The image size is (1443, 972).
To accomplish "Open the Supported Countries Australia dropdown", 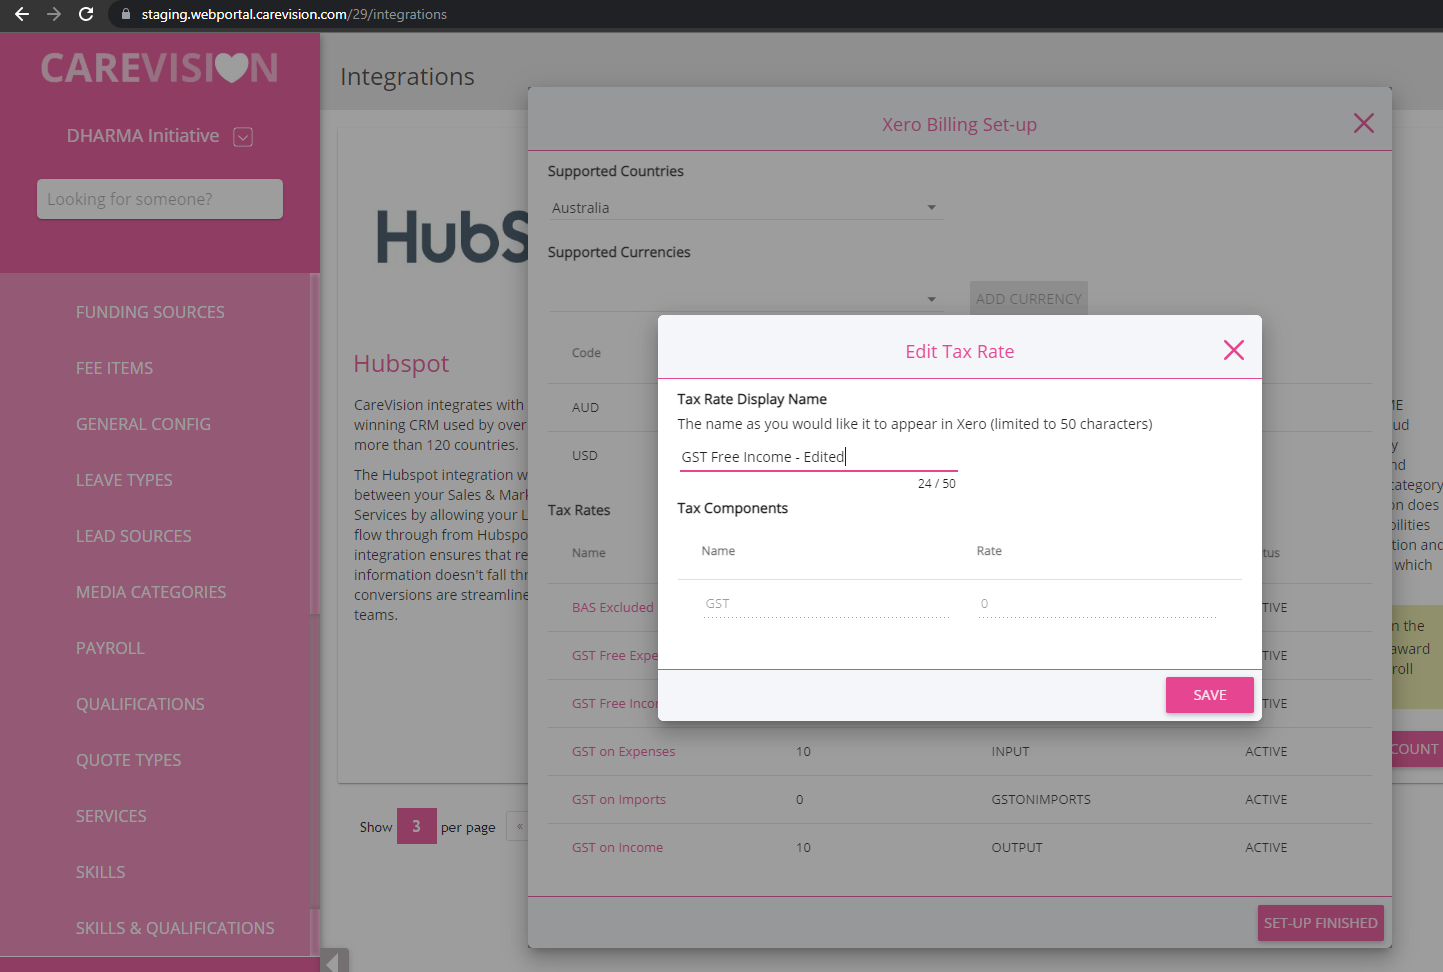I will [745, 208].
